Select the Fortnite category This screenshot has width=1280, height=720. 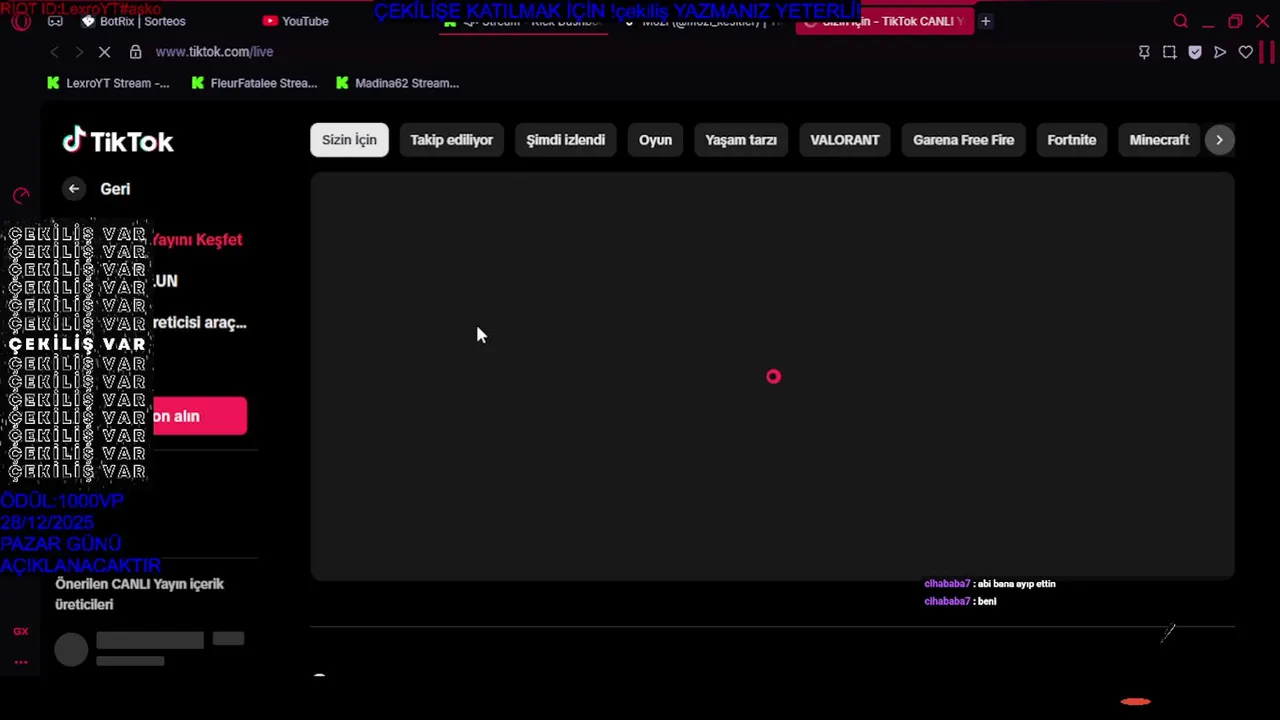1071,140
